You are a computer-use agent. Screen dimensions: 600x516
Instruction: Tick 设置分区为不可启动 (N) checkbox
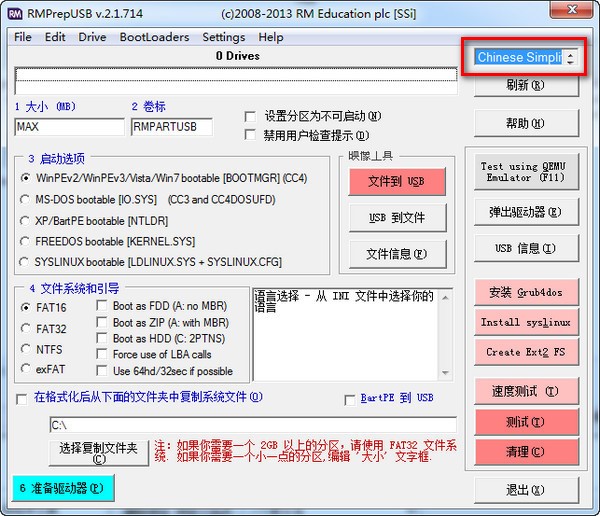250,116
